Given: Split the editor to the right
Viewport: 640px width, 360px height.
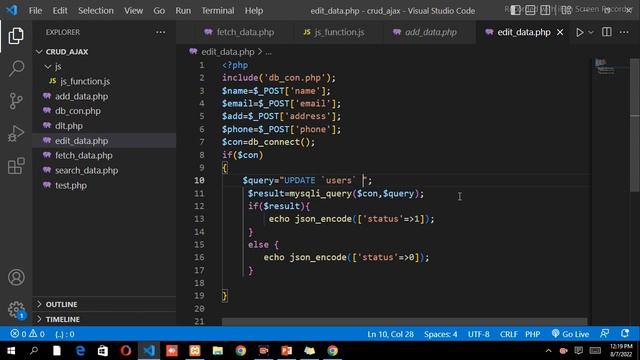Looking at the screenshot, I should coord(607,32).
